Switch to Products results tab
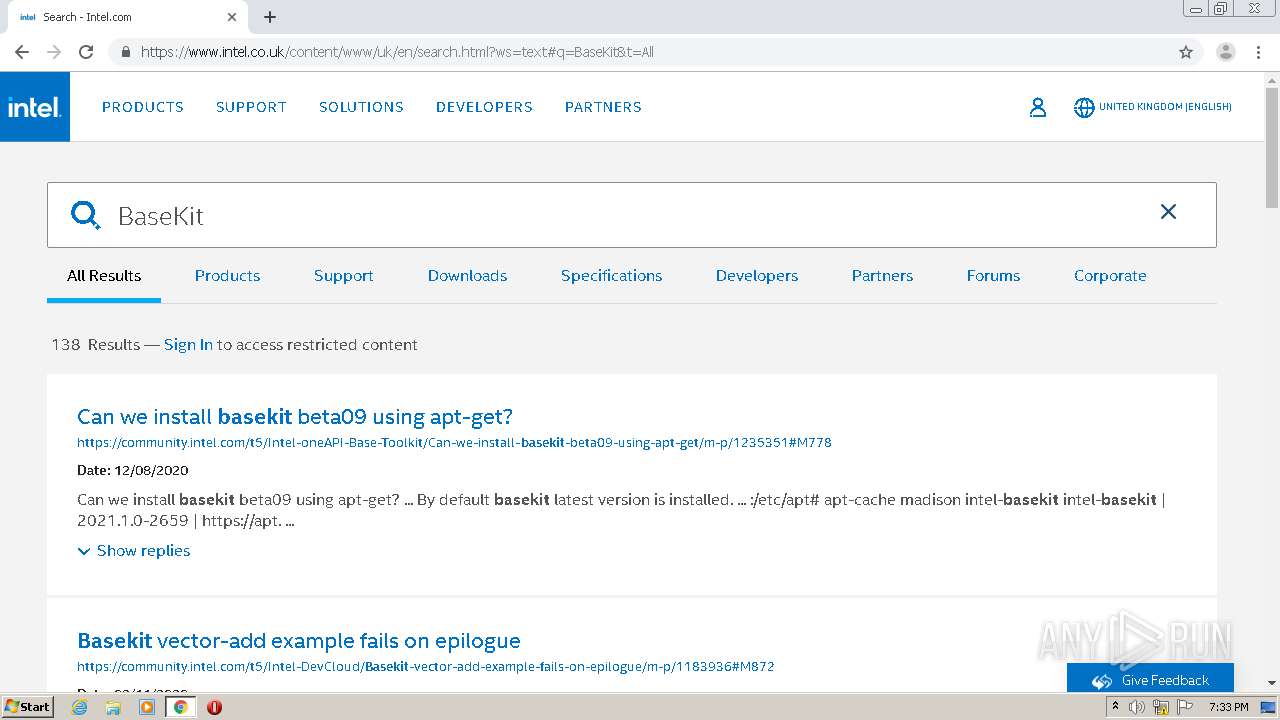This screenshot has width=1280, height=720. tap(227, 276)
